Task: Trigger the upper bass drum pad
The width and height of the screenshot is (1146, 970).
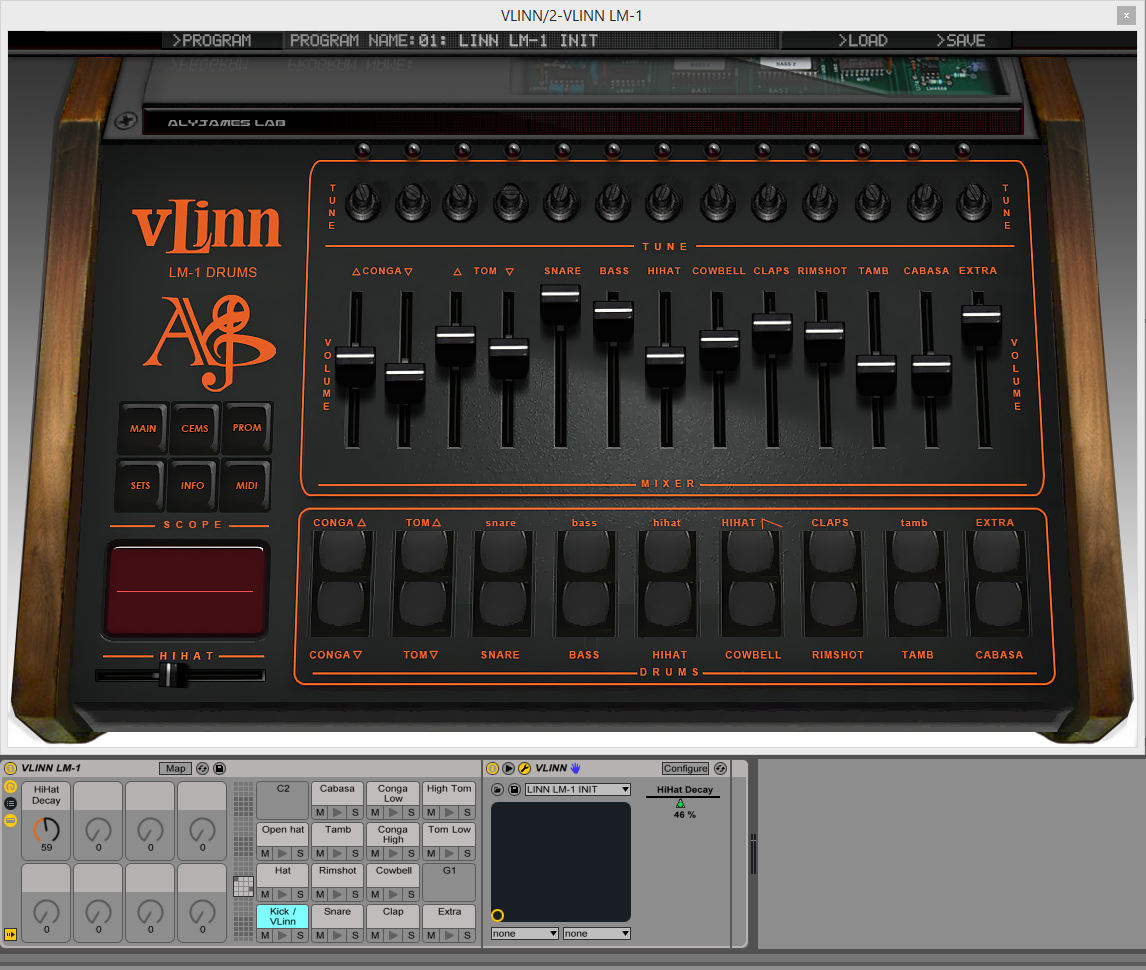Action: pos(584,552)
